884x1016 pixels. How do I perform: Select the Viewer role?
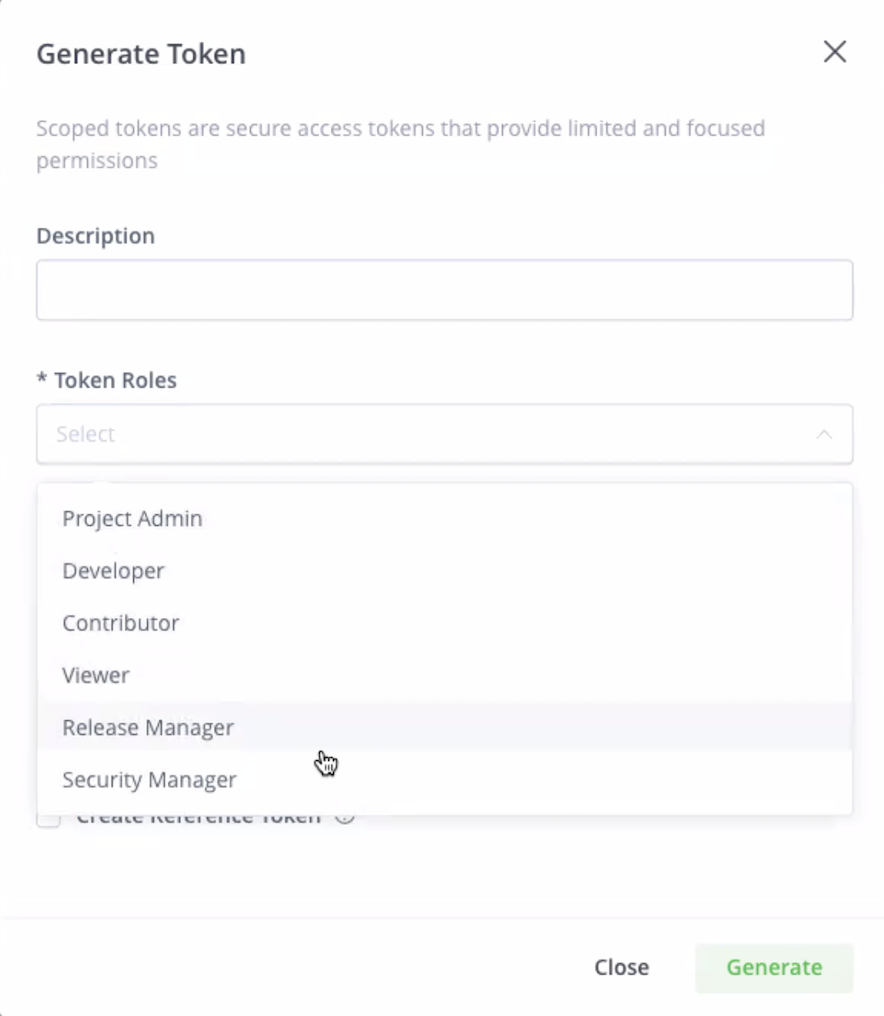95,675
